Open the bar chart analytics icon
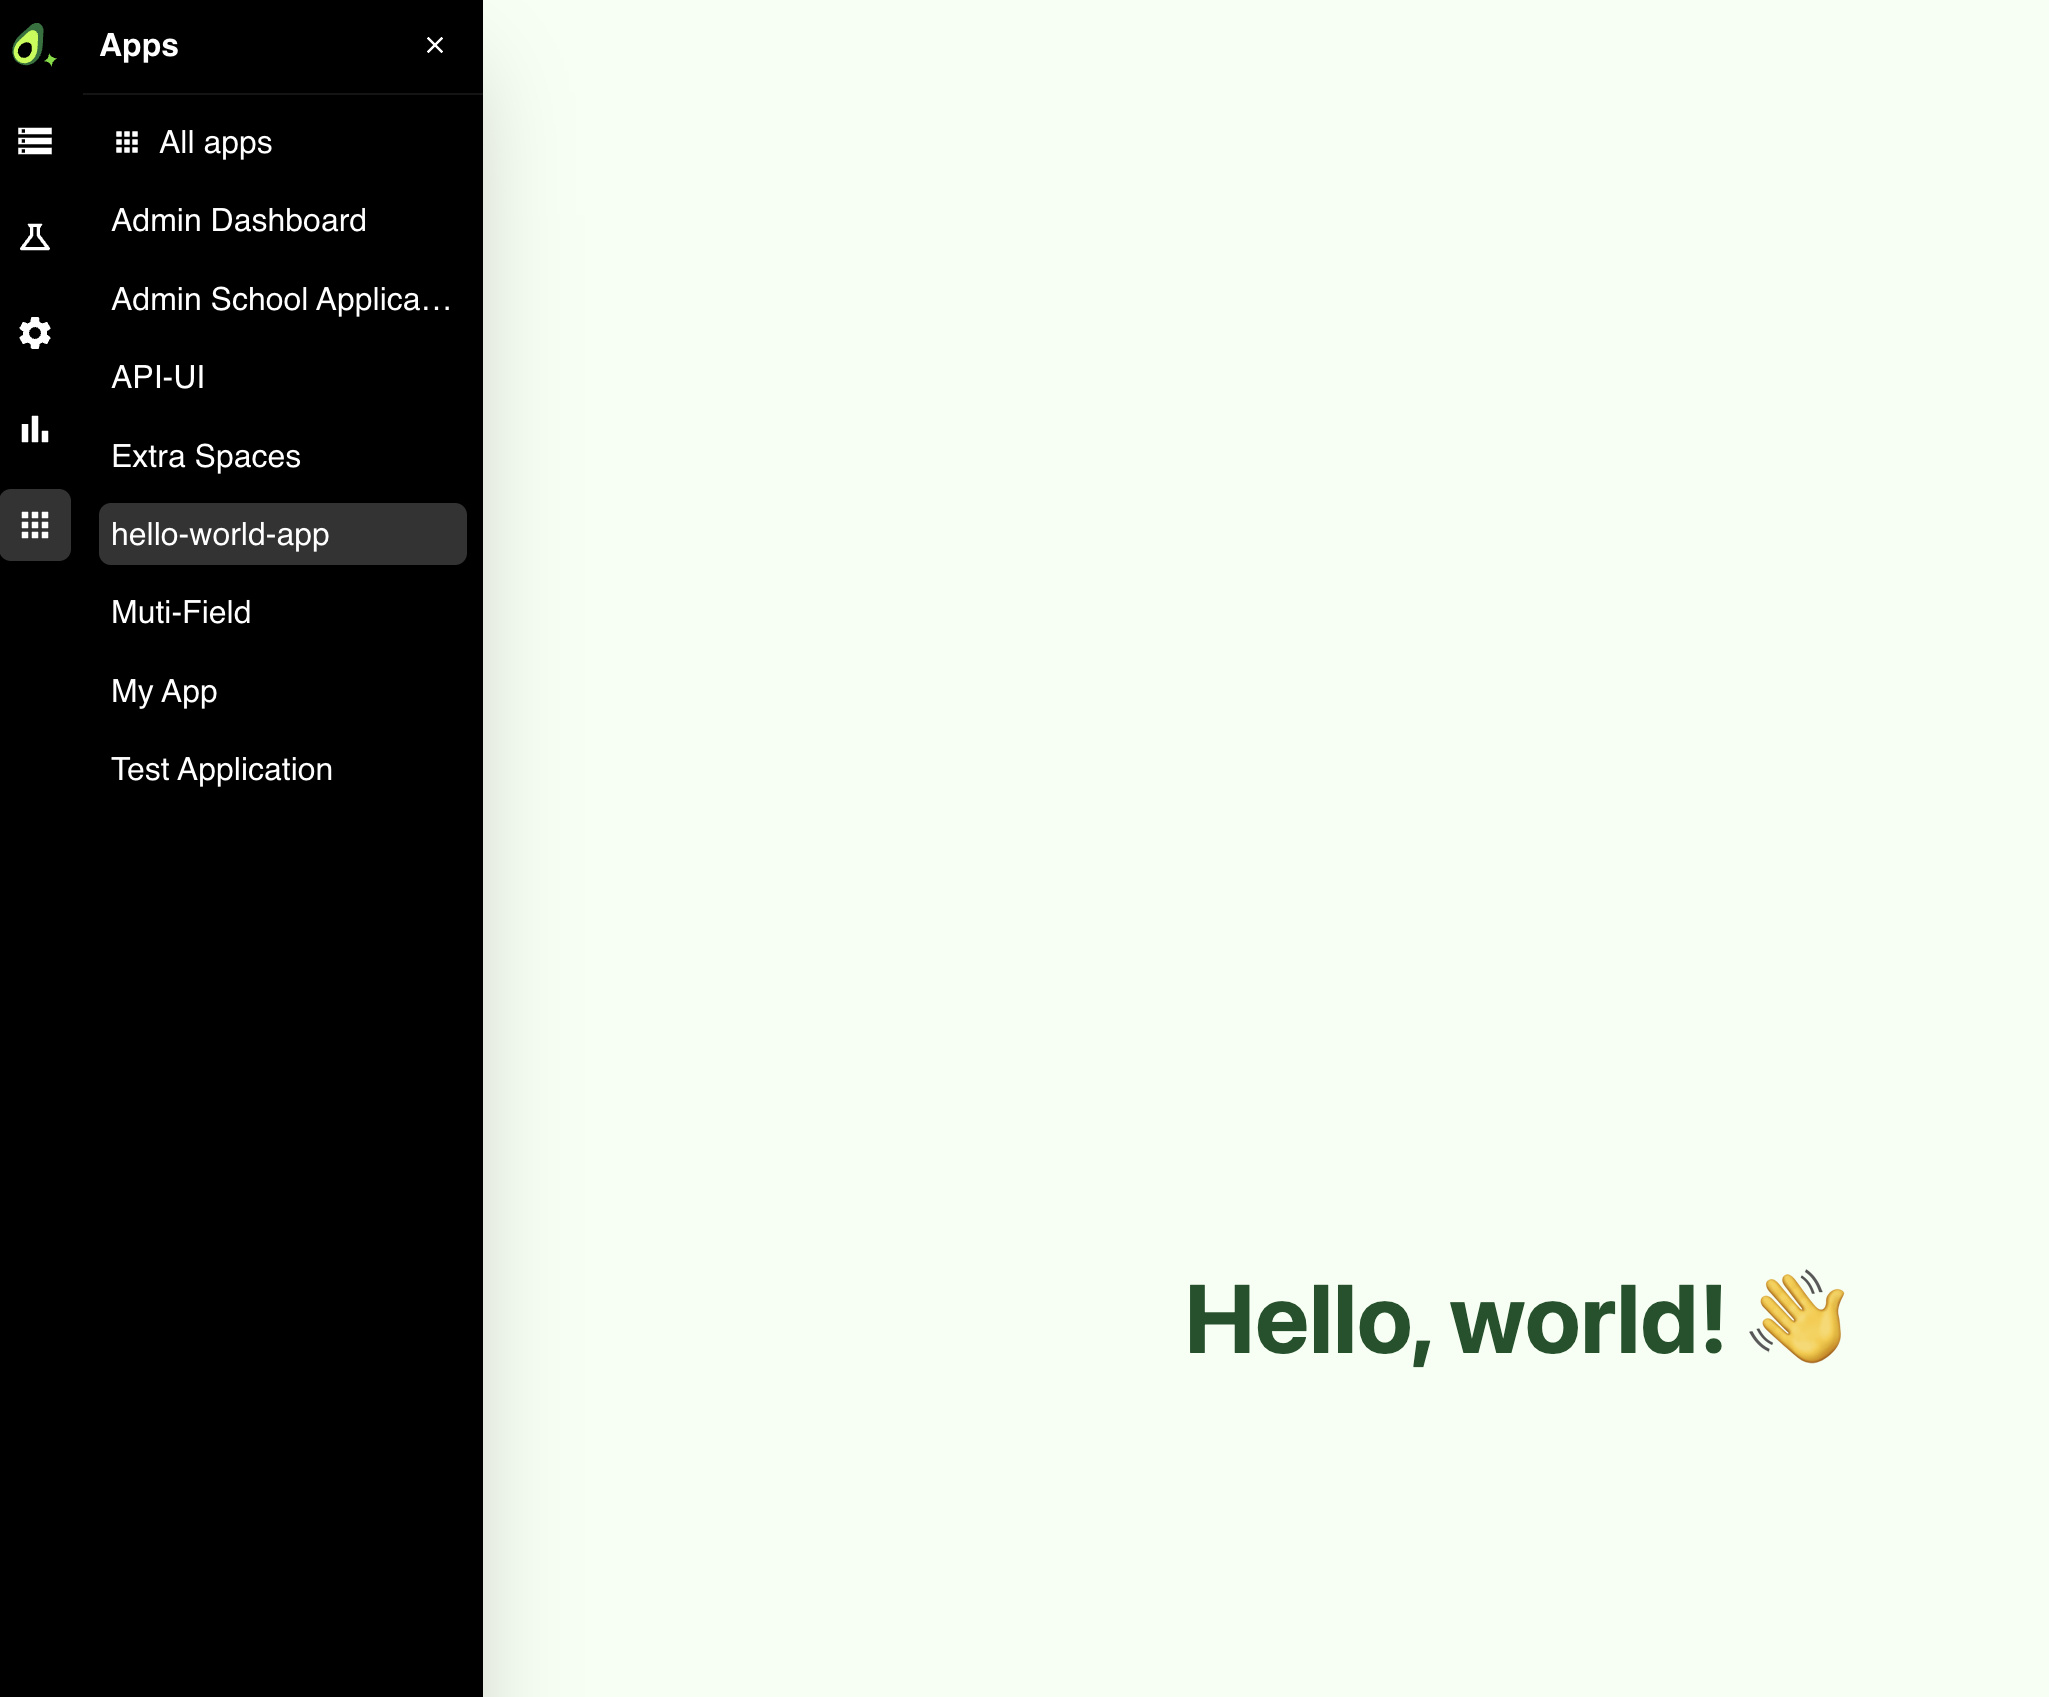 [x=35, y=429]
